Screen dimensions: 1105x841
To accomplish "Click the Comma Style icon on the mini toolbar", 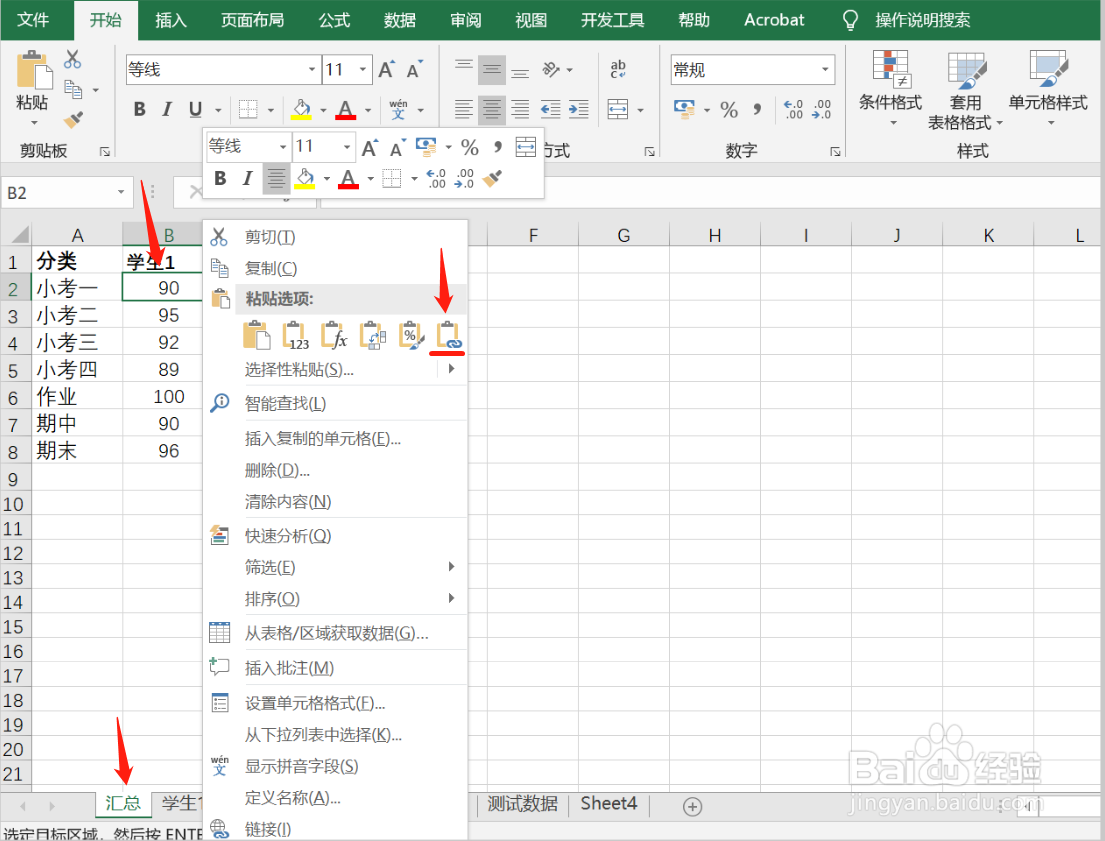I will (x=497, y=146).
